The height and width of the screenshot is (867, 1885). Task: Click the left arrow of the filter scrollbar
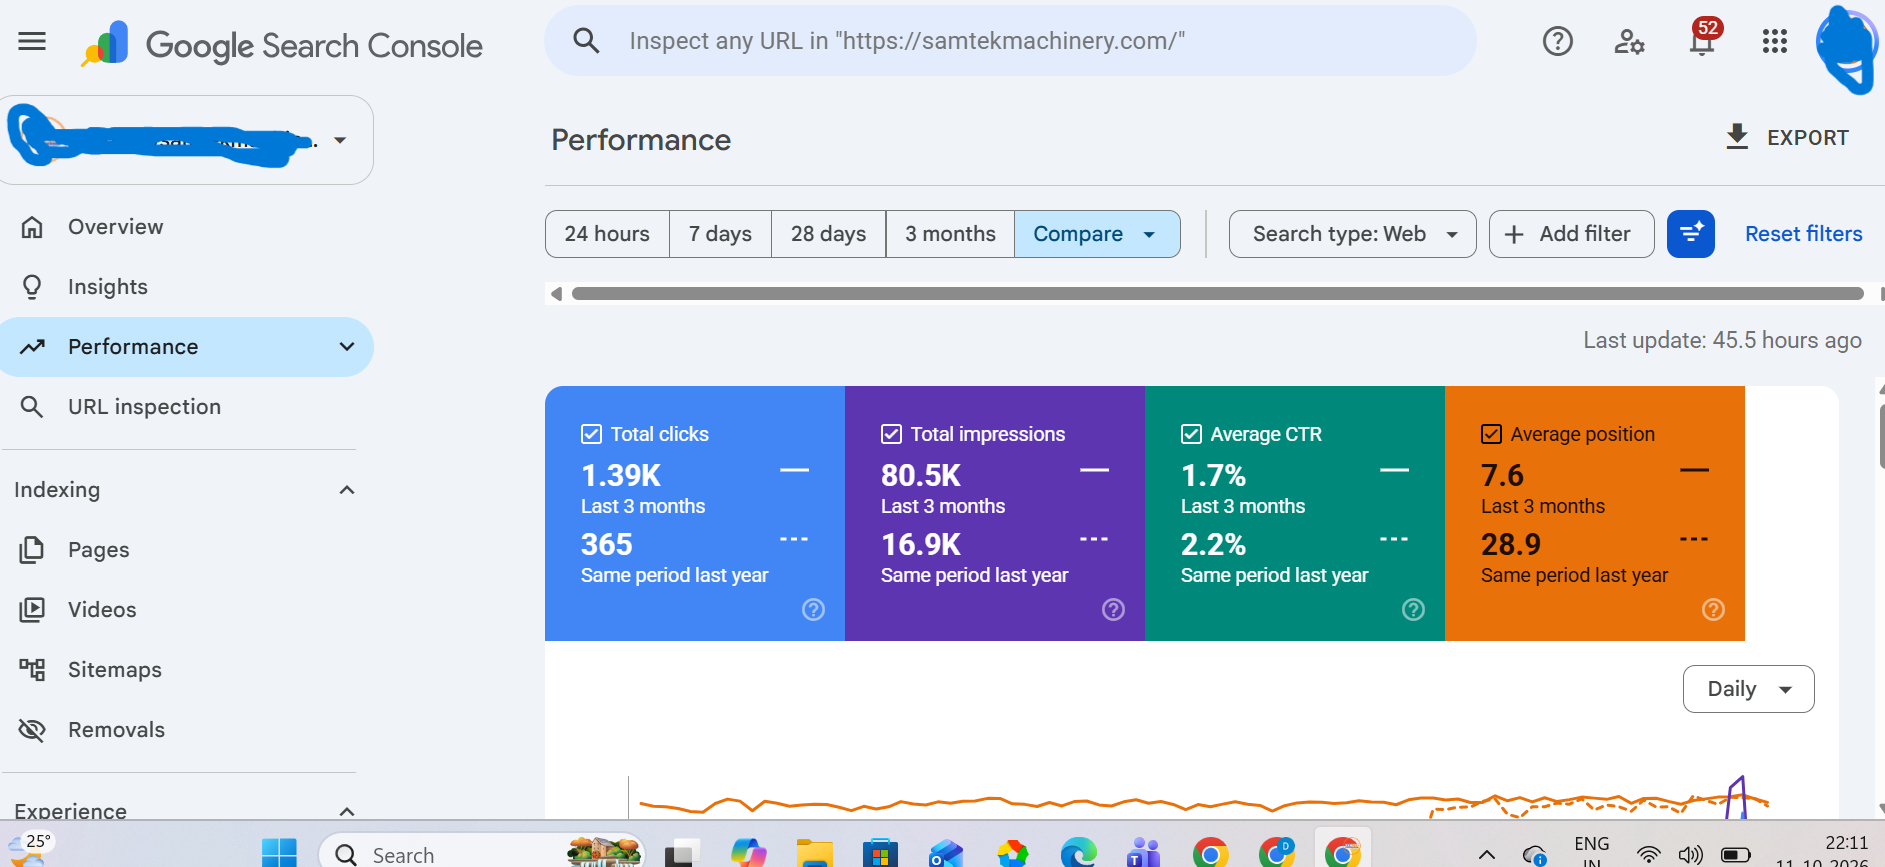coord(556,294)
